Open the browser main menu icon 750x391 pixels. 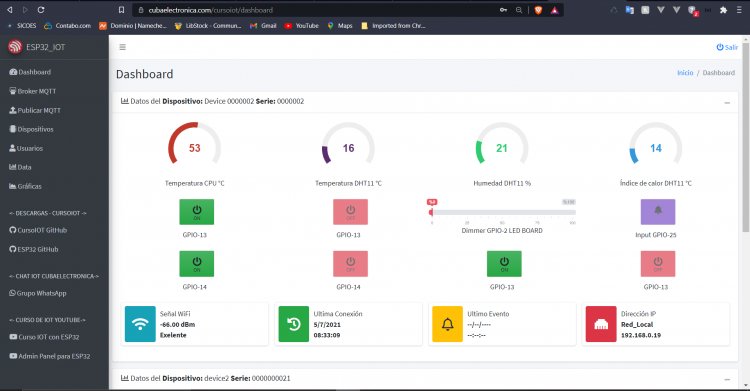[x=739, y=10]
